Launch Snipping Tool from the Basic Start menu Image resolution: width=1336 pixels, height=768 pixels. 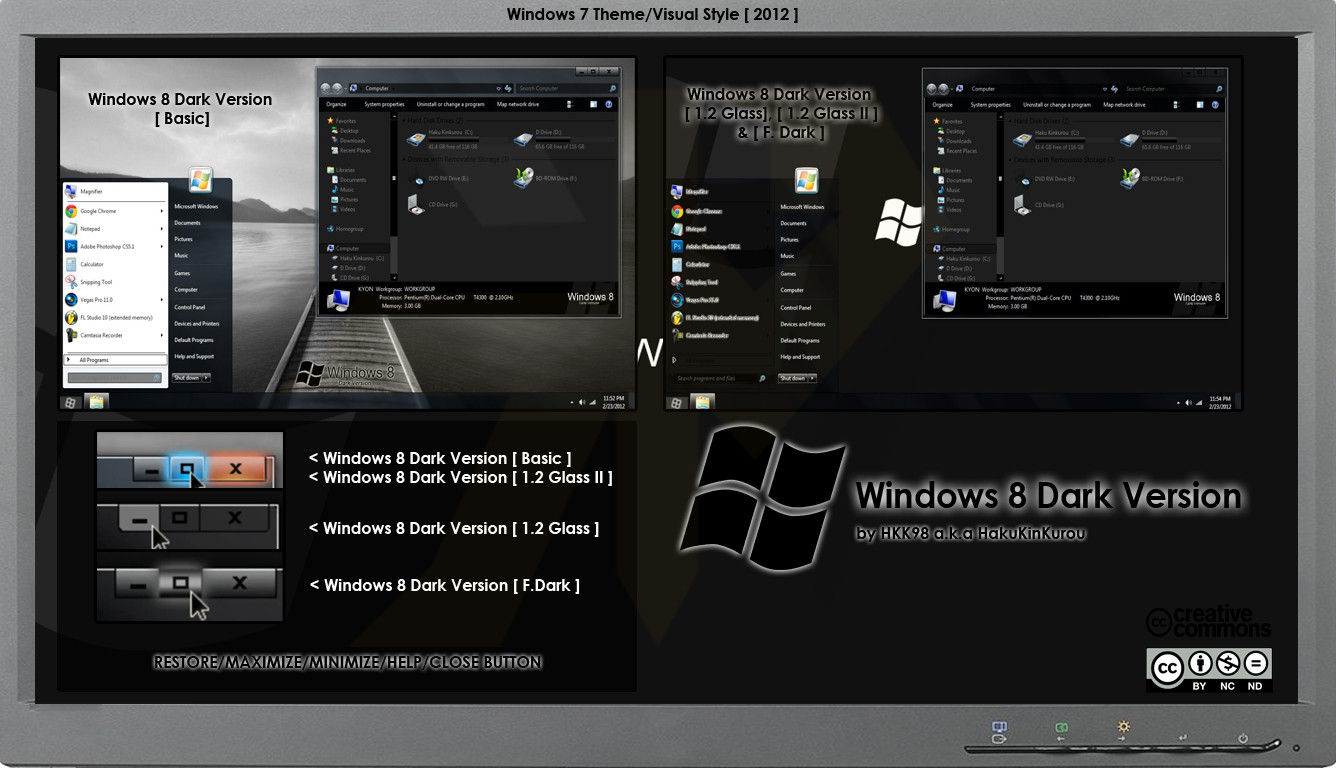(114, 282)
